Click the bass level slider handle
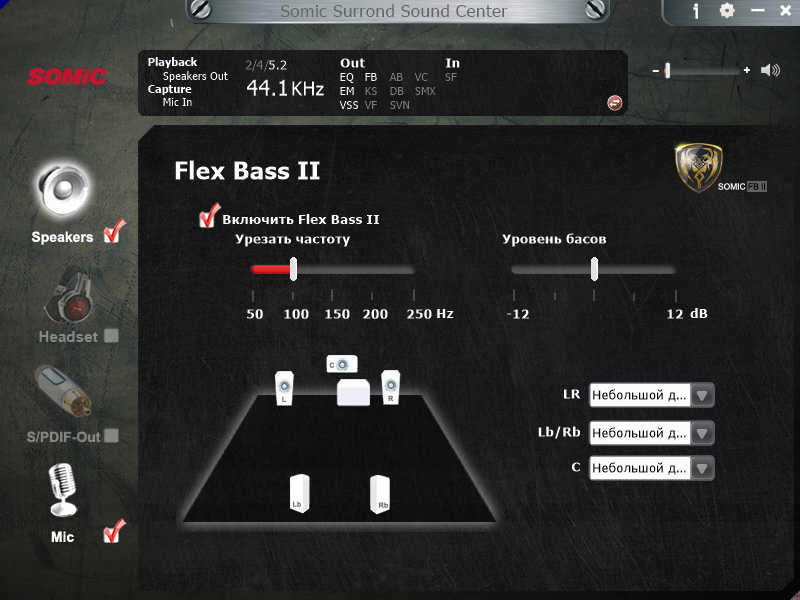This screenshot has height=600, width=800. click(594, 269)
